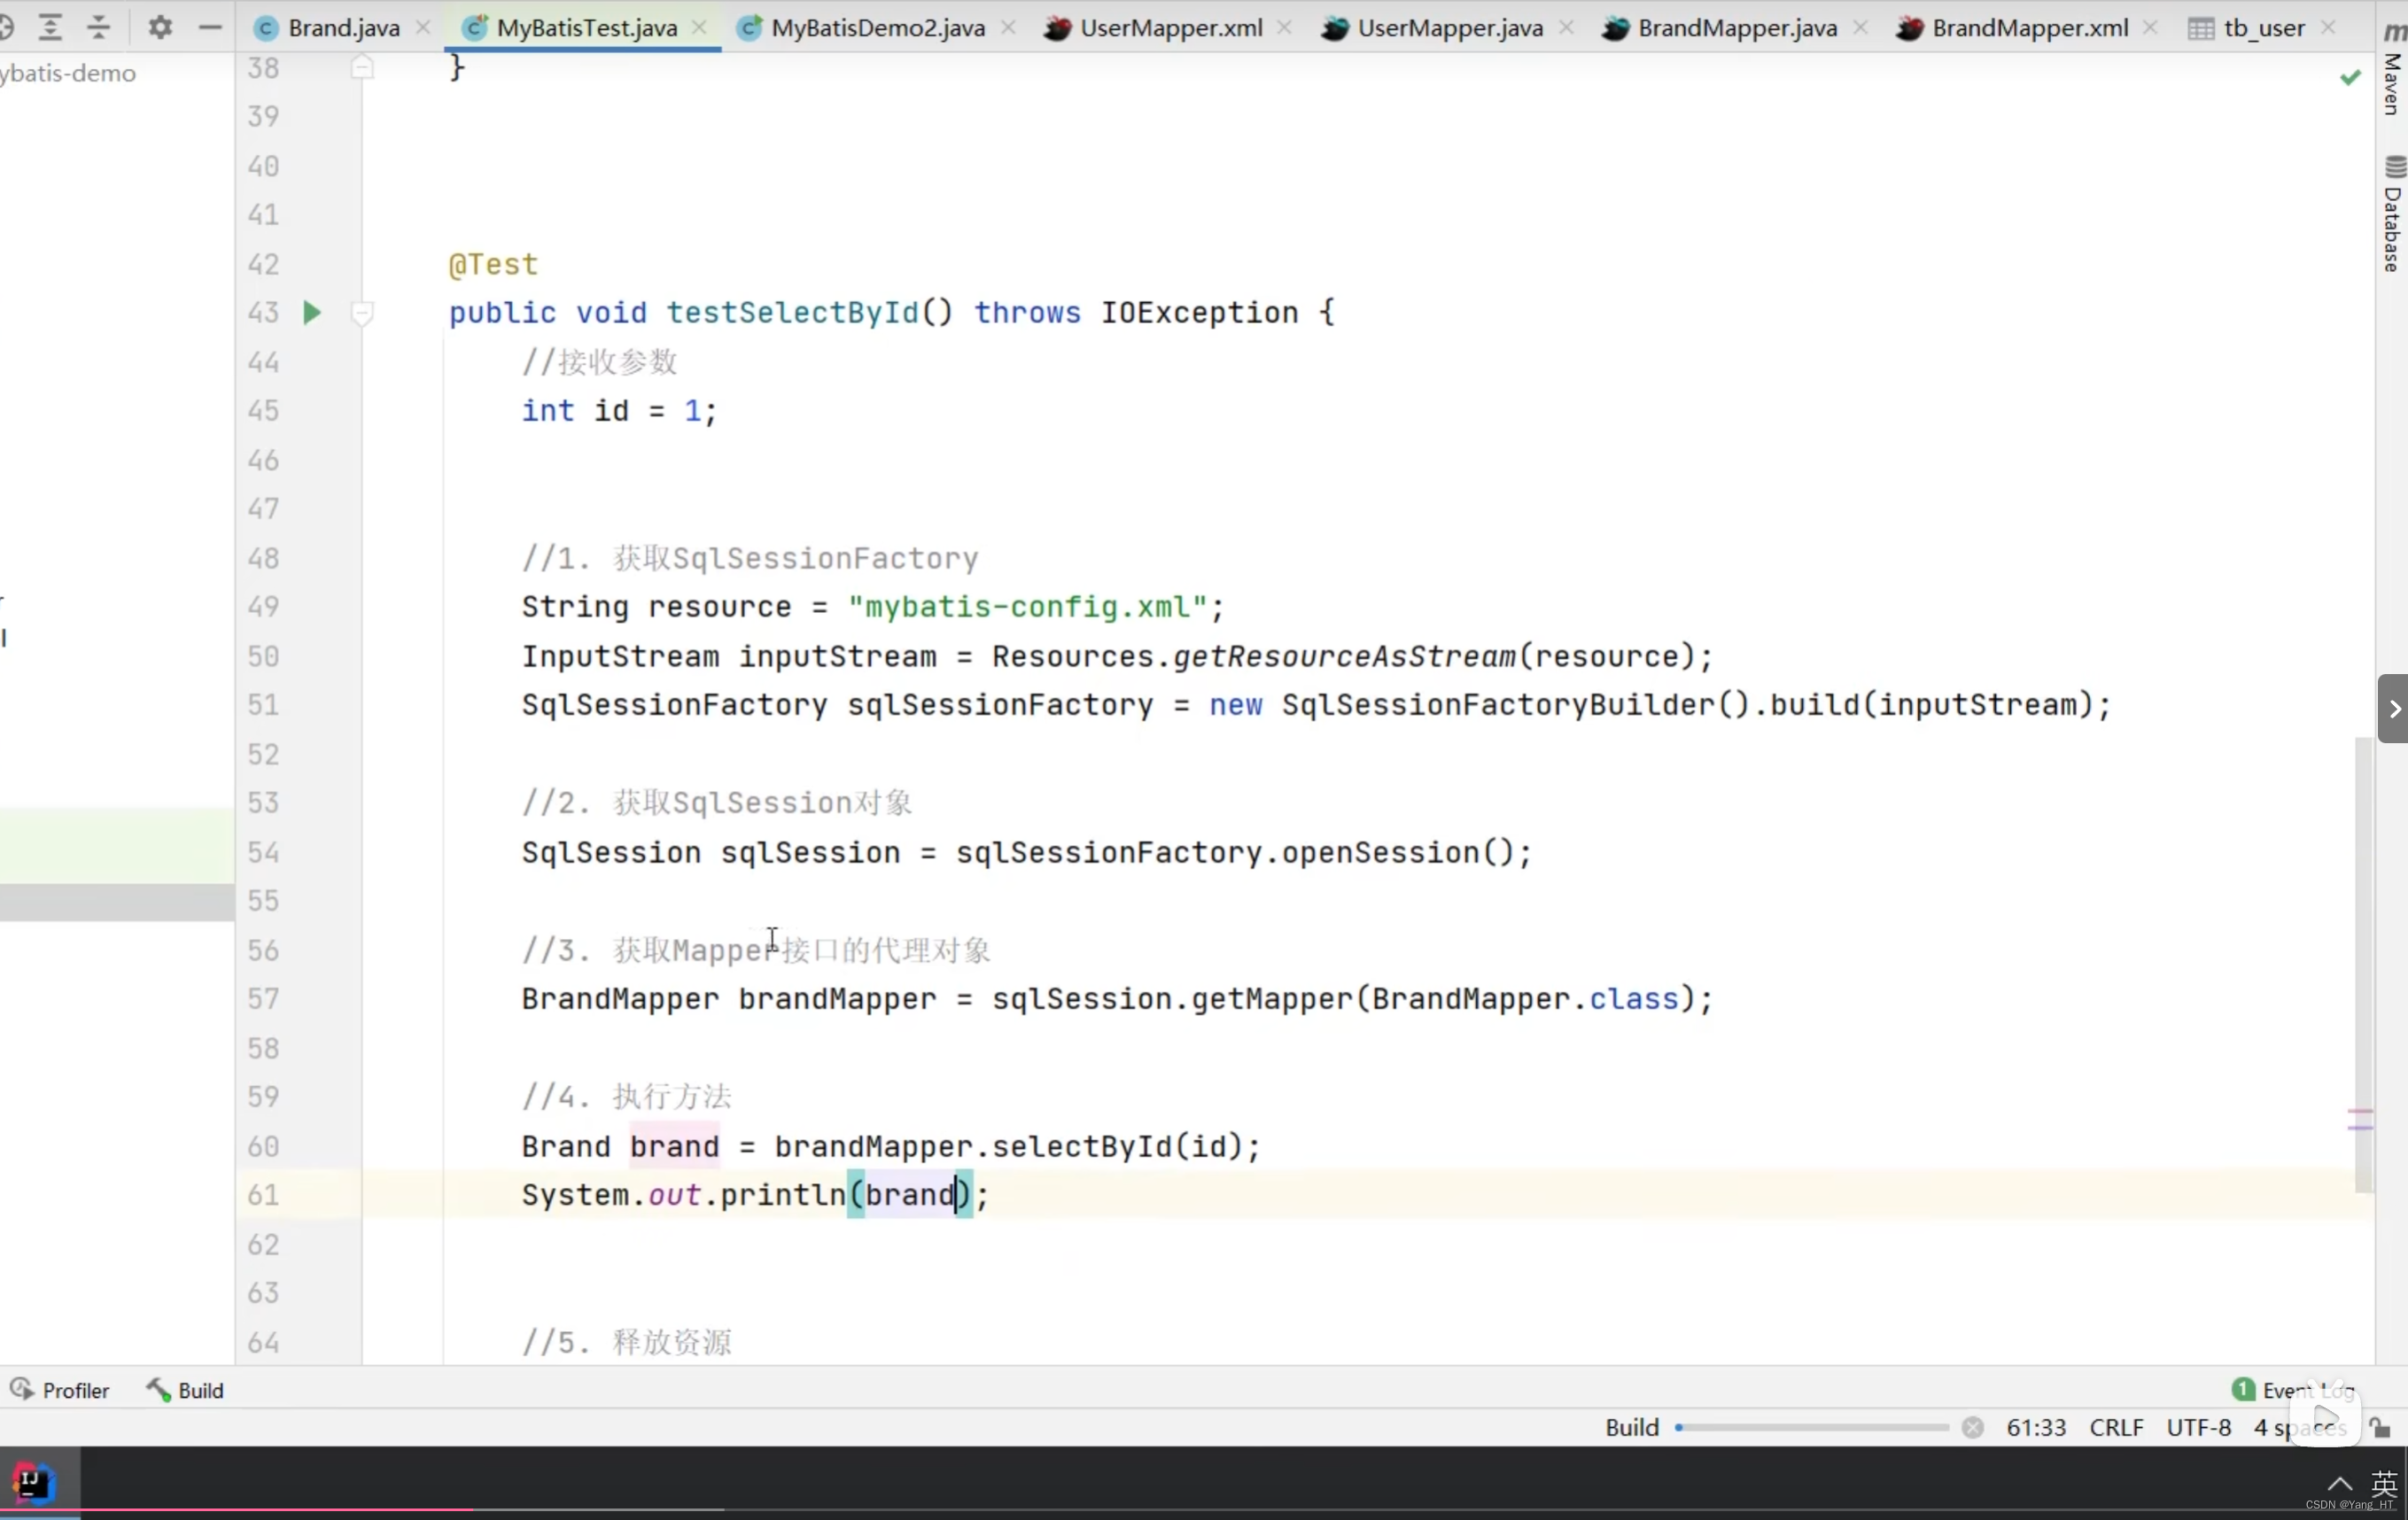2408x1520 pixels.
Task: Open project view settings gear
Action: (x=160, y=27)
